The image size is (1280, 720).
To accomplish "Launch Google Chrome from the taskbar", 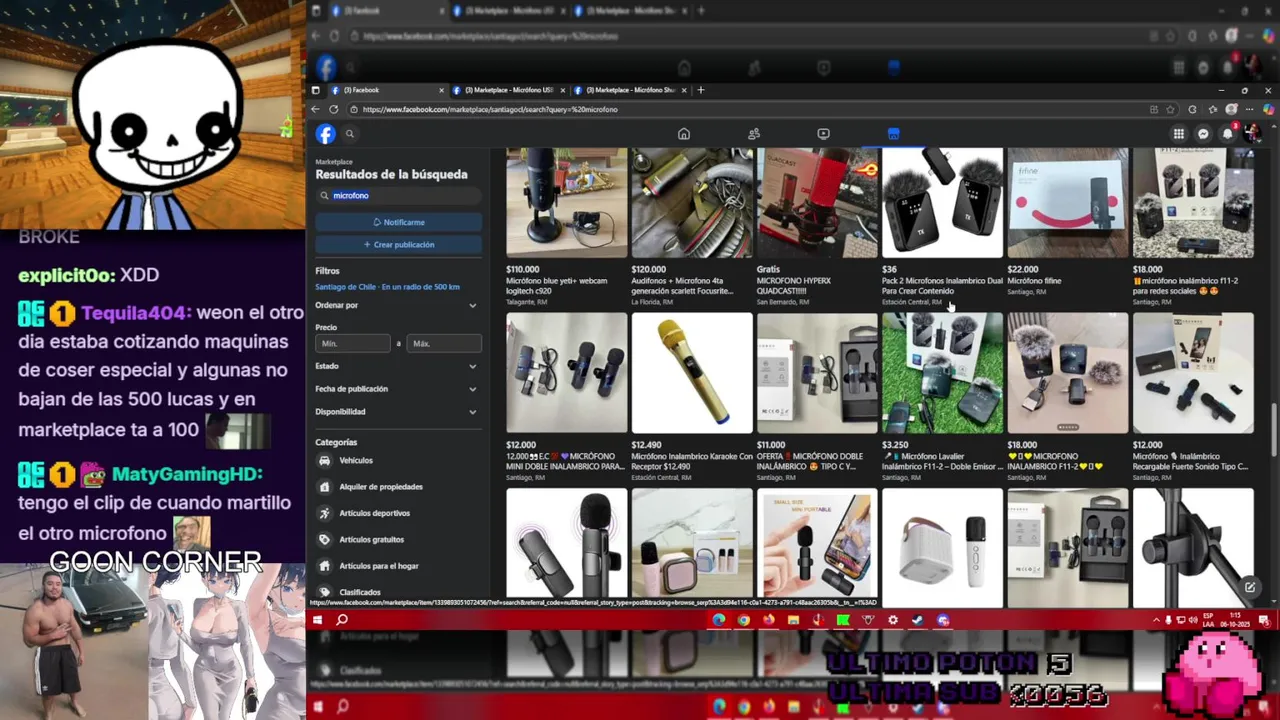I will coord(743,620).
